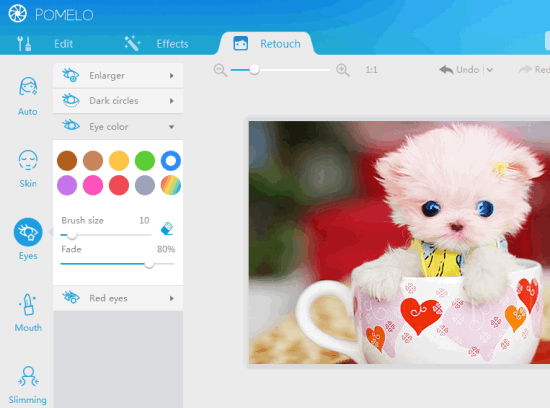Viewport: 550px width, 408px height.
Task: Click the Dark circles label
Action: (x=114, y=101)
